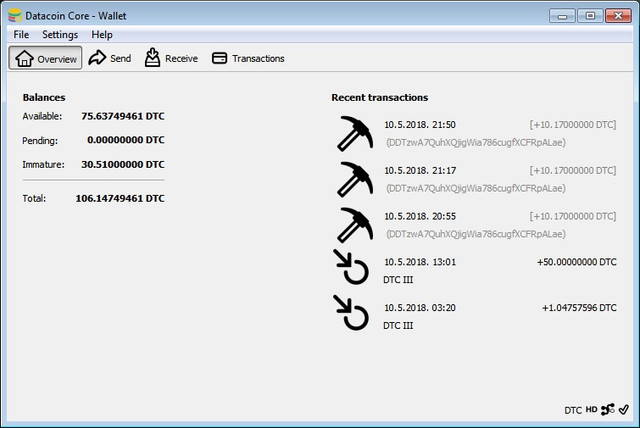Click the received icon for 03:20 transaction

tap(351, 312)
